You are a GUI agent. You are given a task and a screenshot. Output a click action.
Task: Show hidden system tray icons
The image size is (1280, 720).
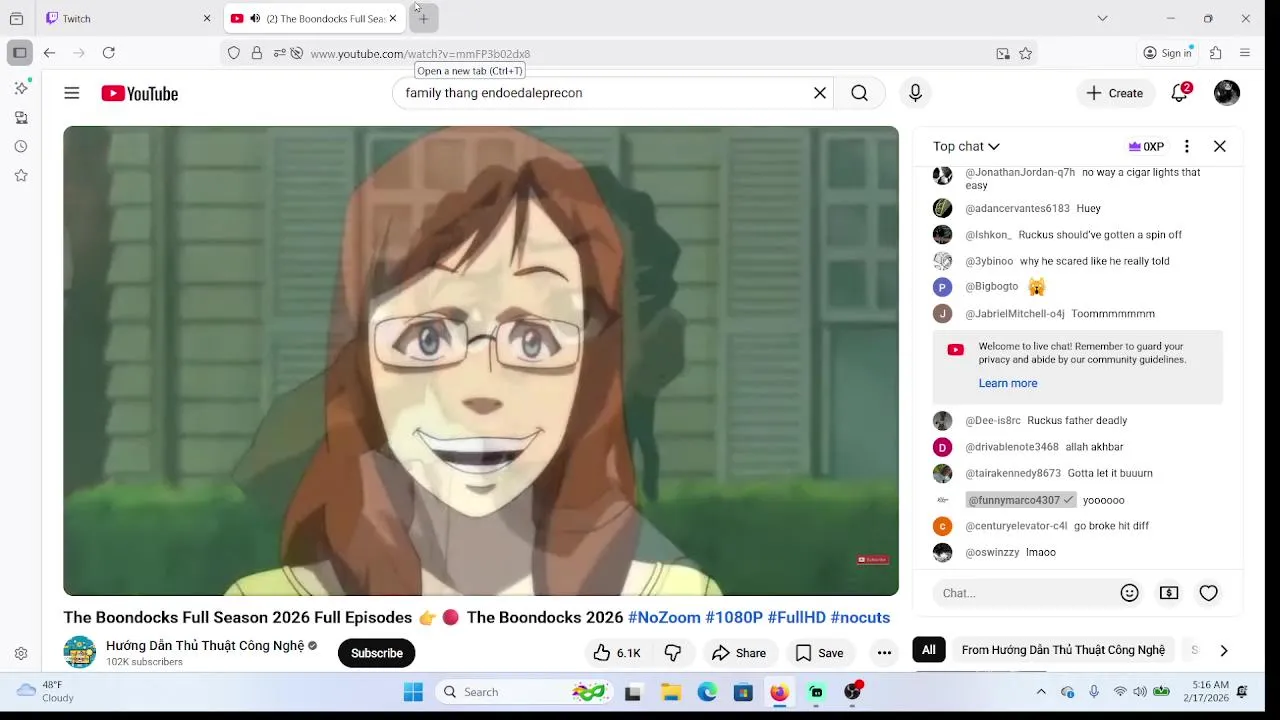(1041, 692)
